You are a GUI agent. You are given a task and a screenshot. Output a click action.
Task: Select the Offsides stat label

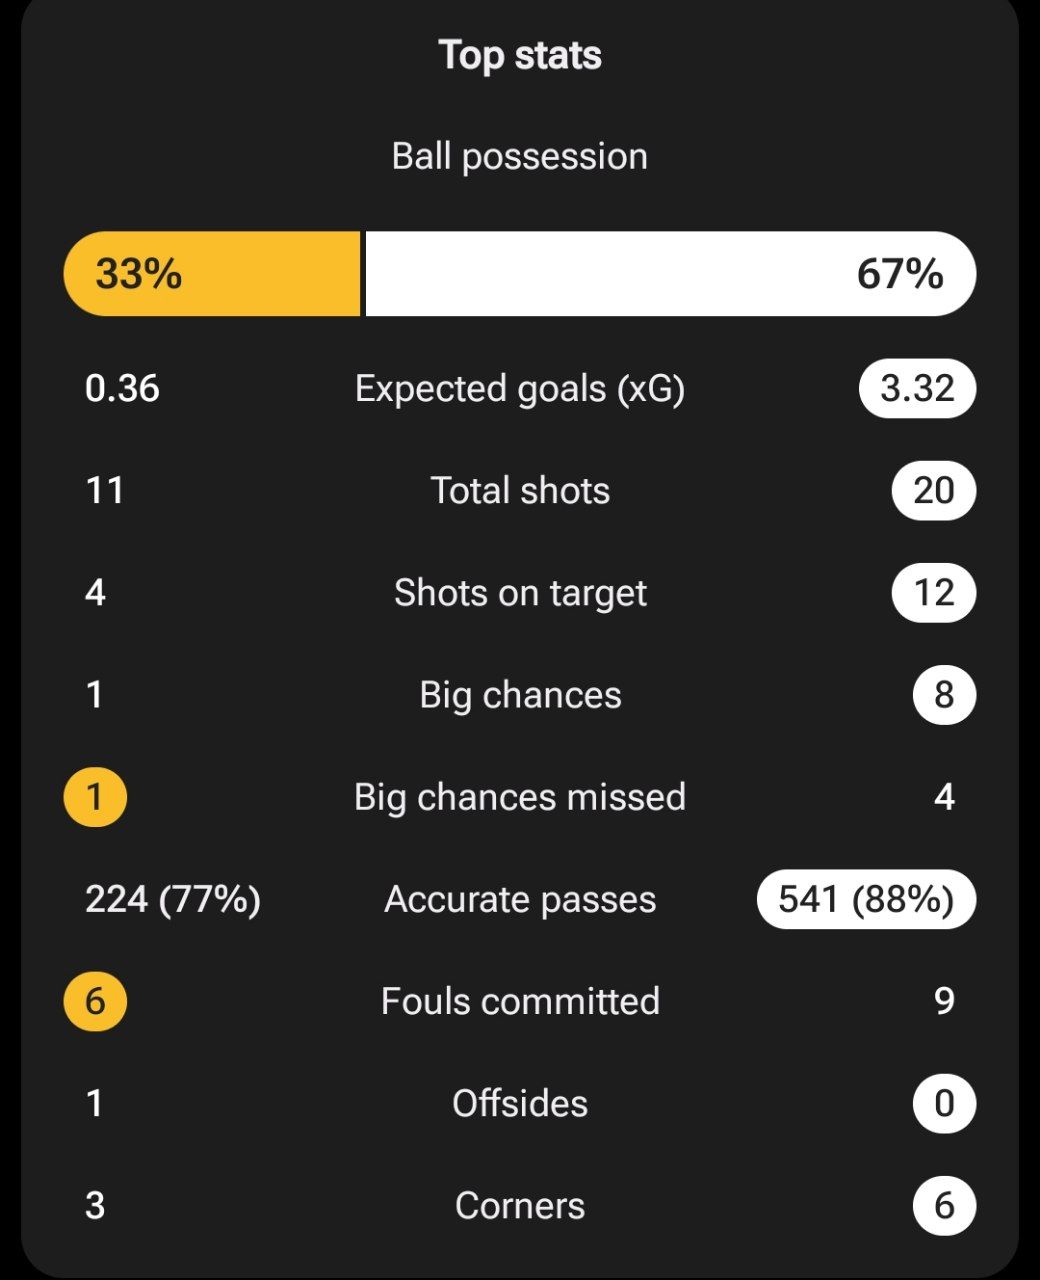pyautogui.click(x=520, y=1103)
